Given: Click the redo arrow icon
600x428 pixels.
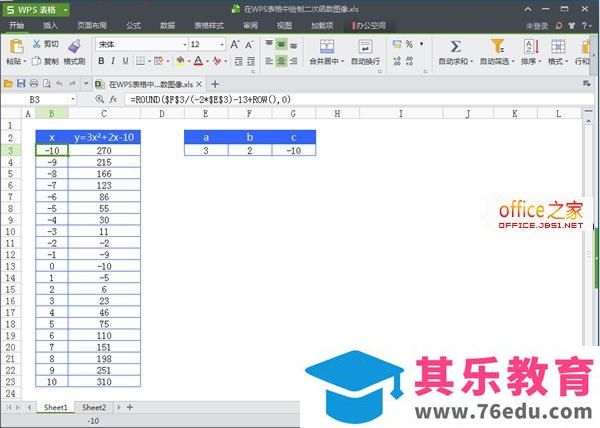Looking at the screenshot, I should pos(72,83).
